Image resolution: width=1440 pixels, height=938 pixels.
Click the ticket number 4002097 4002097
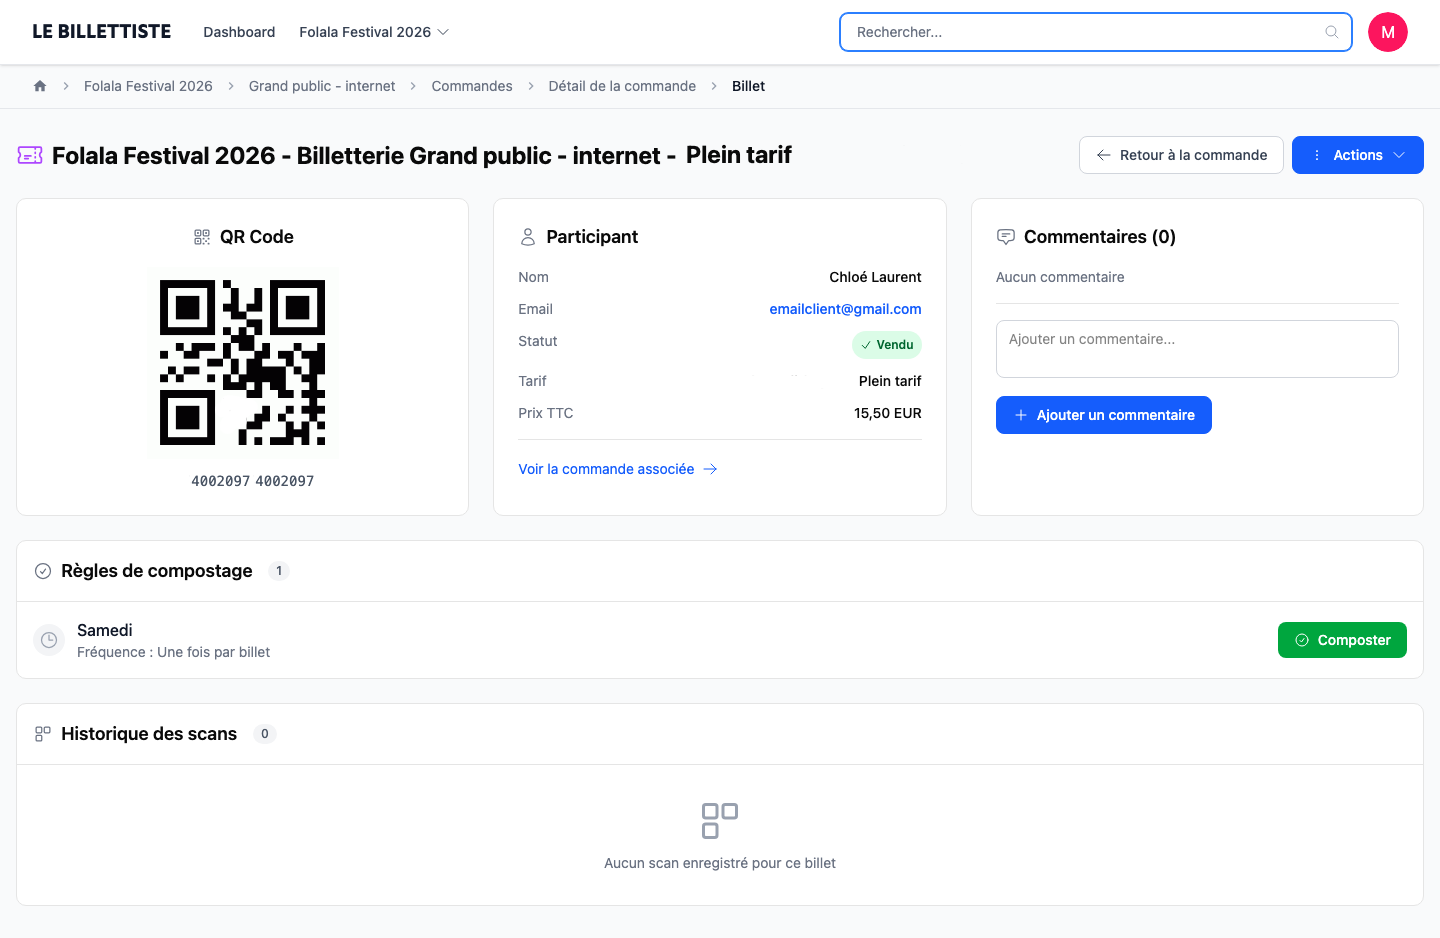pyautogui.click(x=253, y=481)
